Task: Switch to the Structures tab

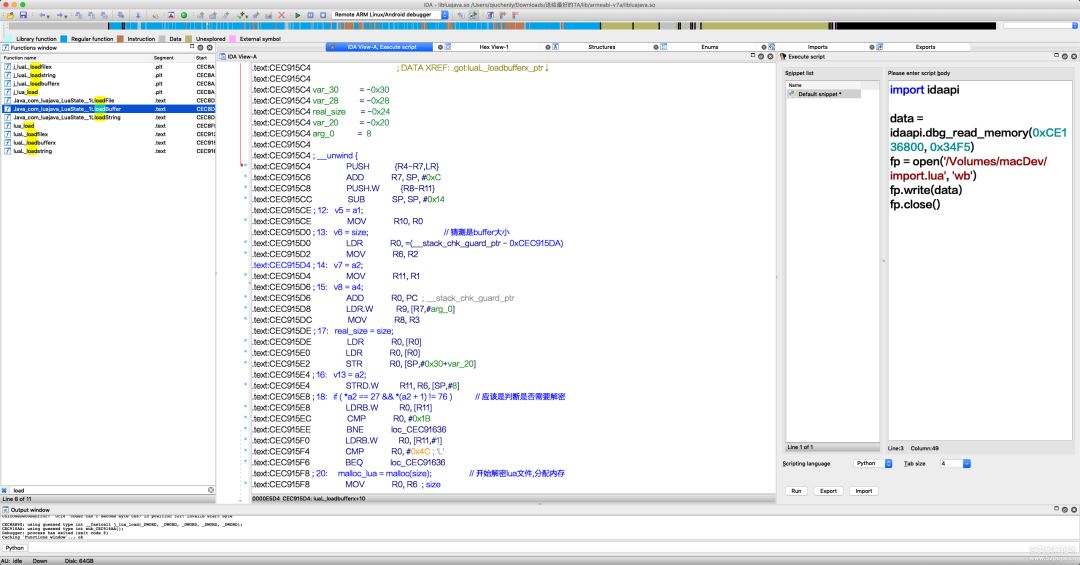Action: (x=601, y=47)
